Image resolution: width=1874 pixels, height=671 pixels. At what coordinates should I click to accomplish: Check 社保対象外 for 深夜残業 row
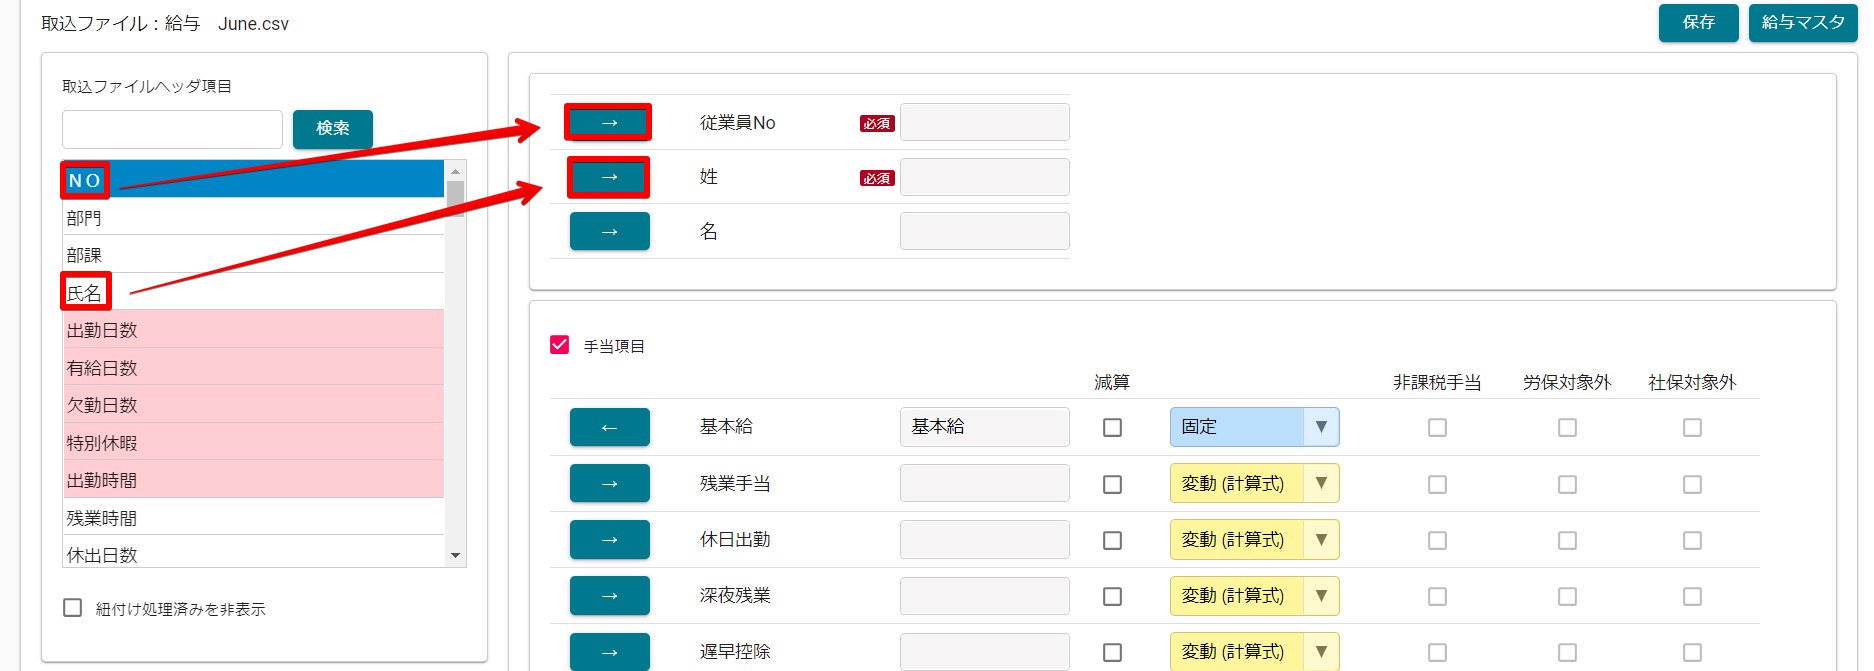(x=1692, y=596)
